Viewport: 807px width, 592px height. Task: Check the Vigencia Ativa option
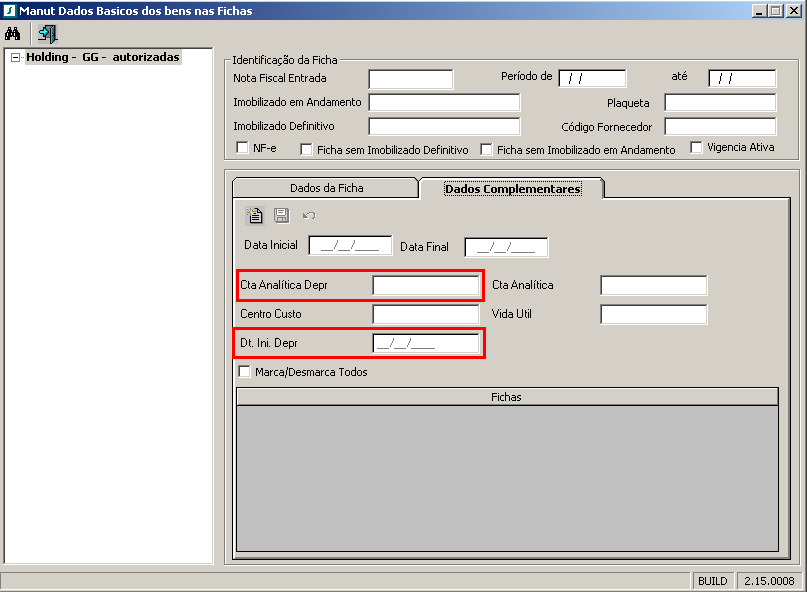(x=697, y=148)
